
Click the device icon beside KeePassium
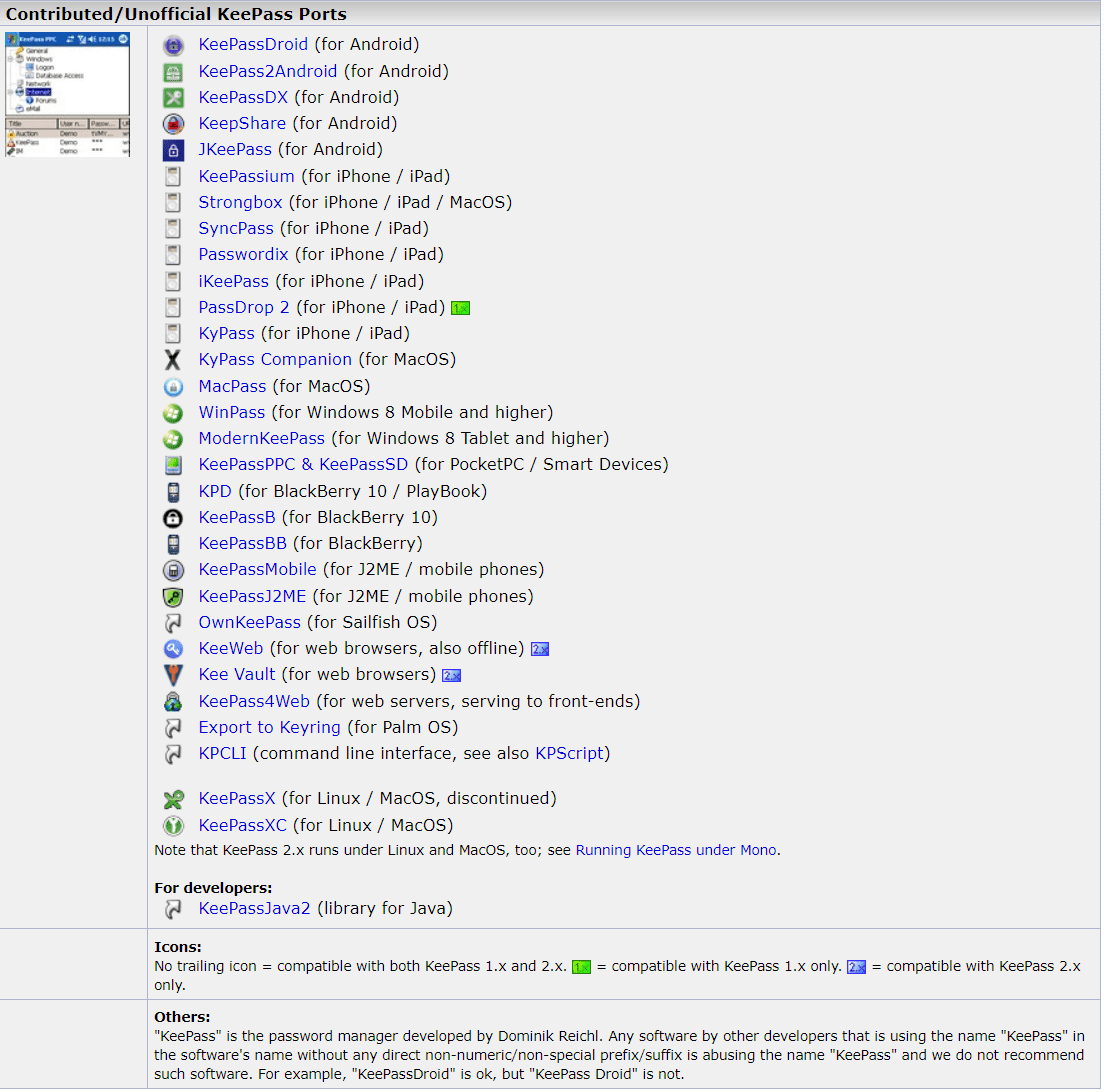point(173,177)
